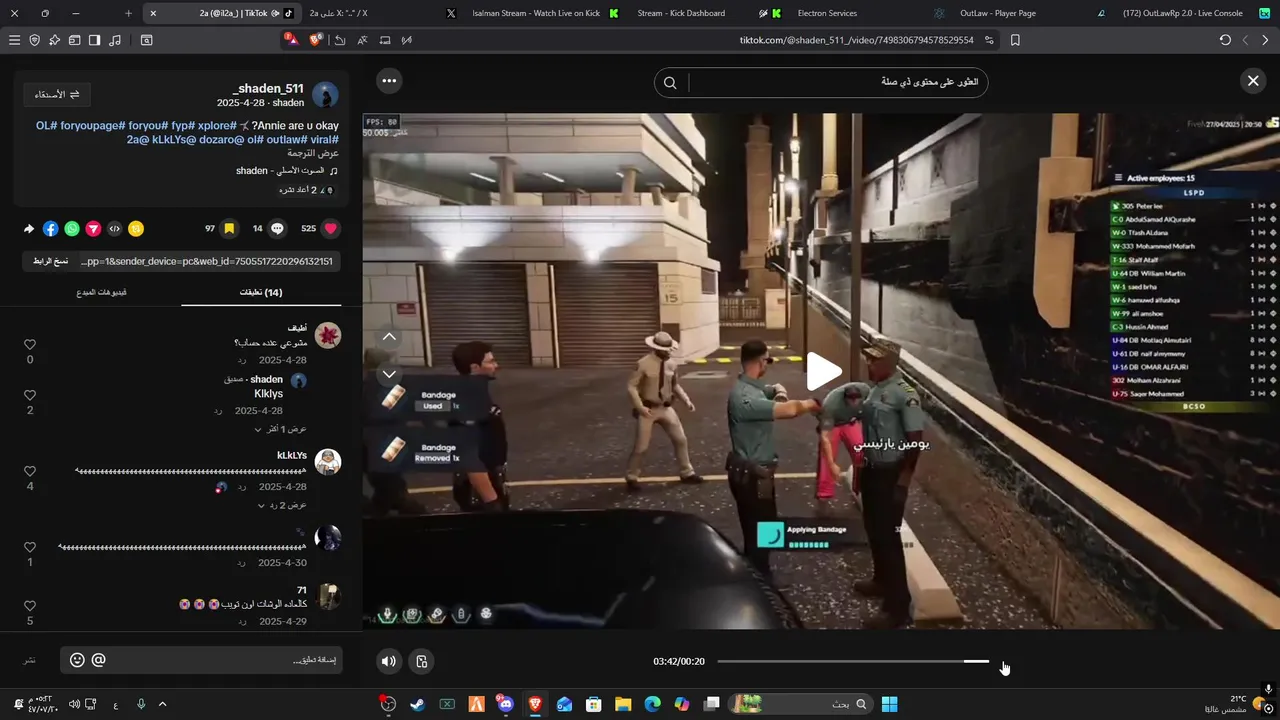The width and height of the screenshot is (1280, 720).
Task: Like the comment by user 71
Action: point(30,606)
